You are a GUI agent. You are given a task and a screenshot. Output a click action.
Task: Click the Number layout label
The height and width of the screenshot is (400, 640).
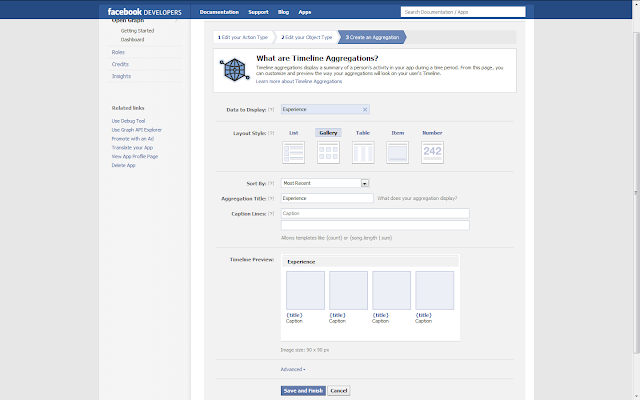pyautogui.click(x=432, y=133)
